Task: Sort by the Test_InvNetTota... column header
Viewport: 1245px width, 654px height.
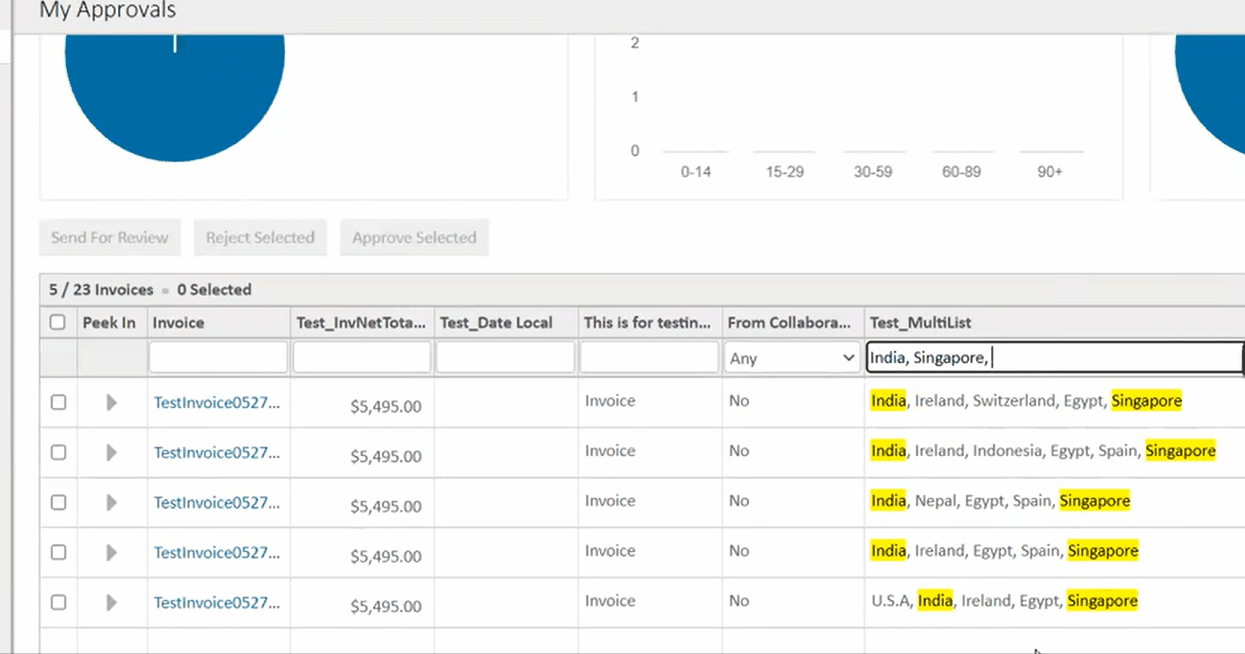Action: (361, 322)
